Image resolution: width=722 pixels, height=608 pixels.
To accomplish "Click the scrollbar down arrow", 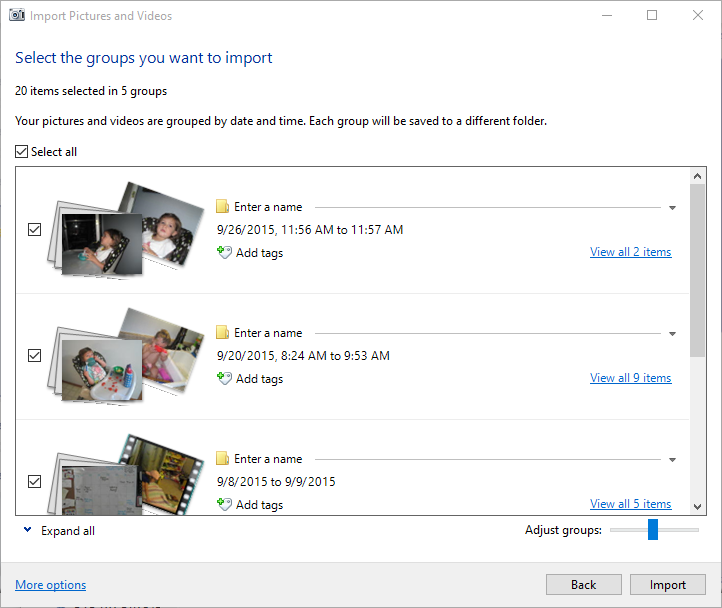I will (x=698, y=507).
